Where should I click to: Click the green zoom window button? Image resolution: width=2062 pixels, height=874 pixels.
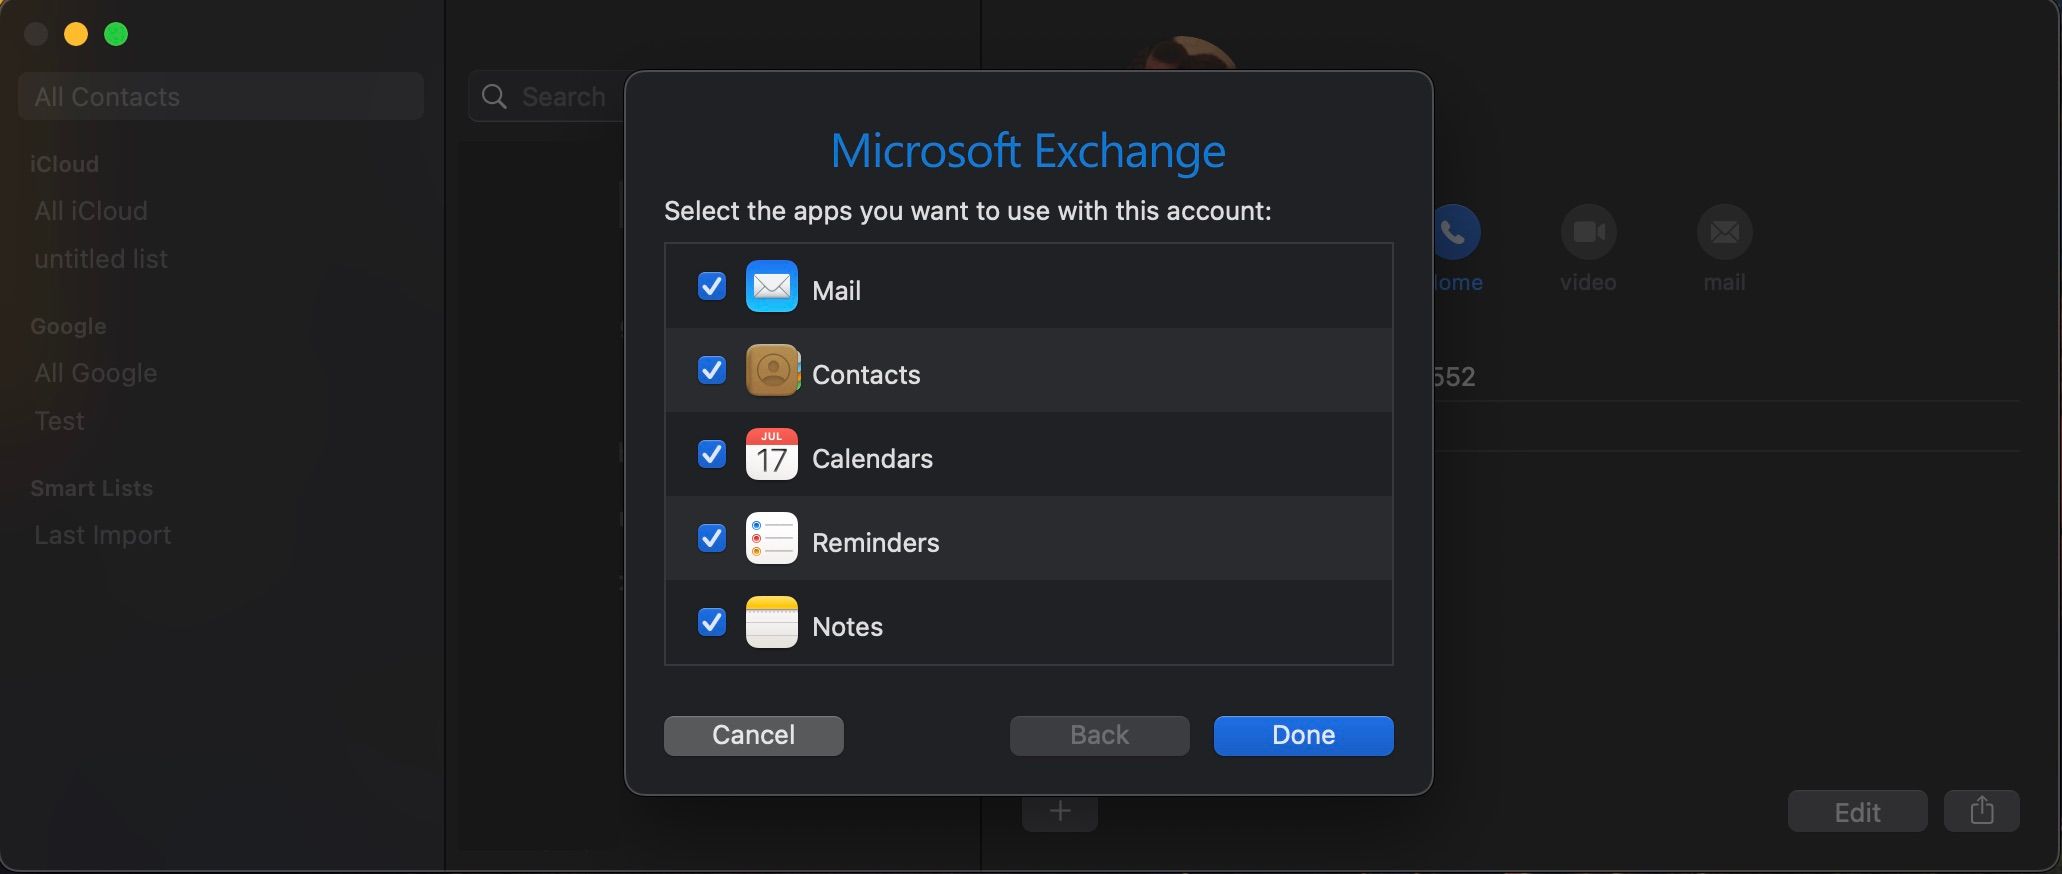[x=116, y=34]
